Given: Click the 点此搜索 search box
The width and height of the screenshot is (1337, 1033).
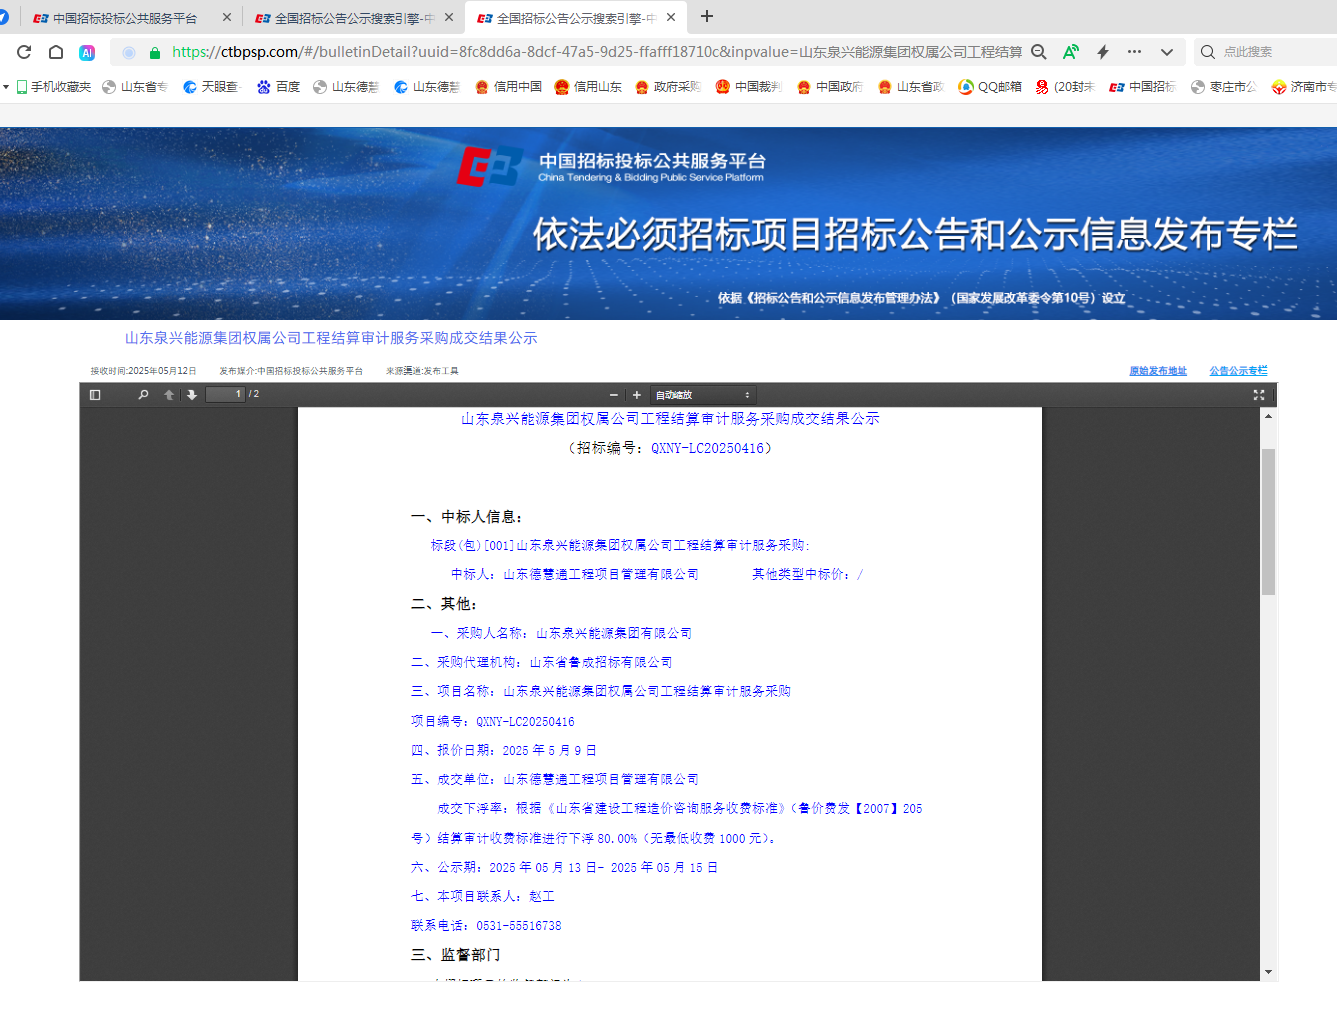Looking at the screenshot, I should click(x=1267, y=52).
